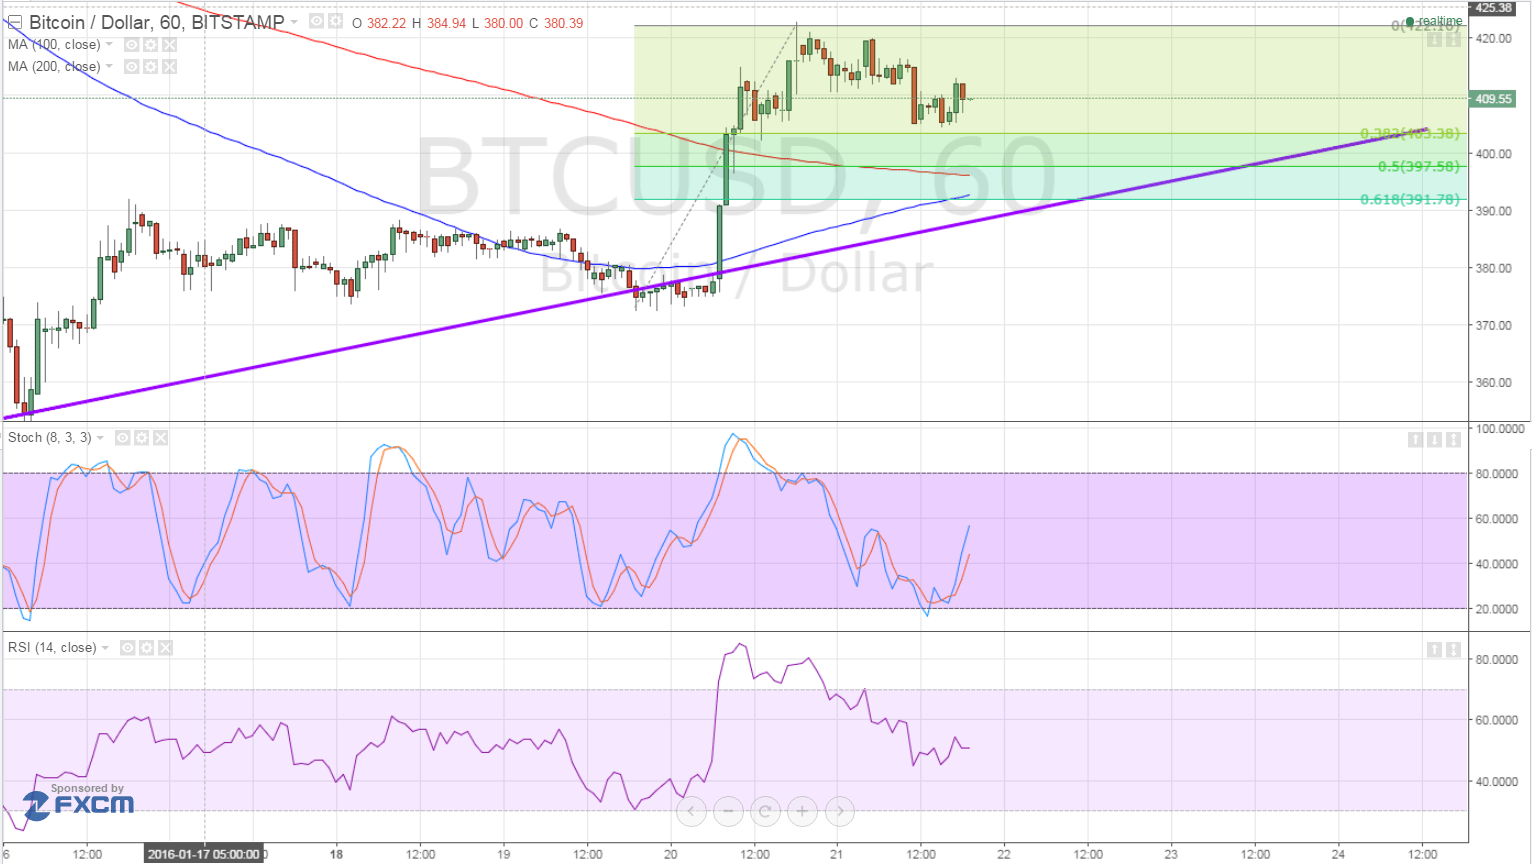The width and height of the screenshot is (1532, 864).
Task: Click the Low value 380.00
Action: pos(504,23)
